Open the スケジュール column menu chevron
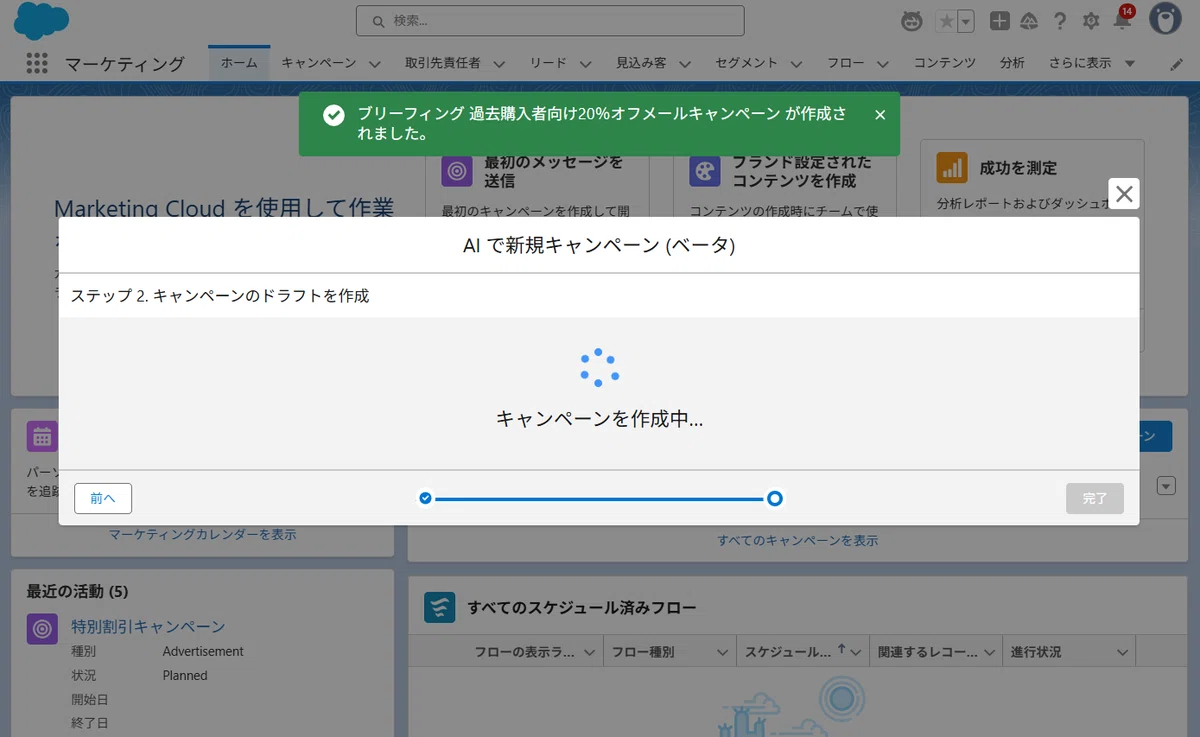 coord(857,652)
